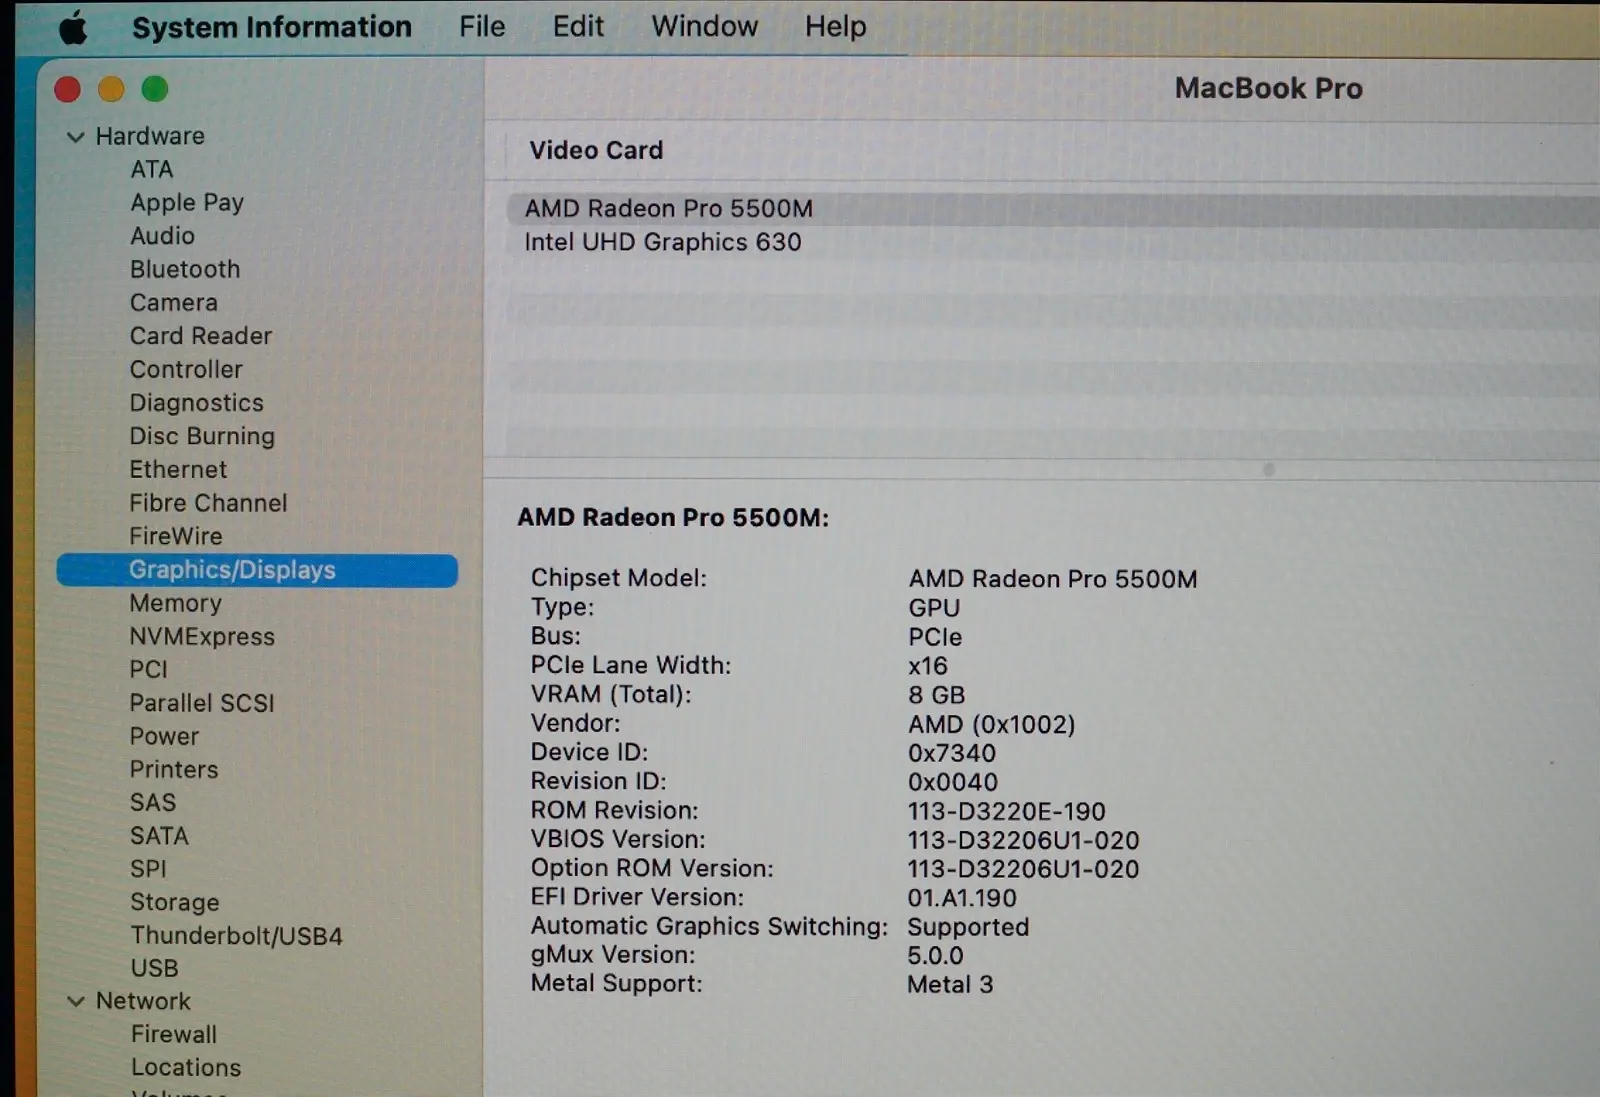Select Disc Burning in the sidebar

click(202, 437)
